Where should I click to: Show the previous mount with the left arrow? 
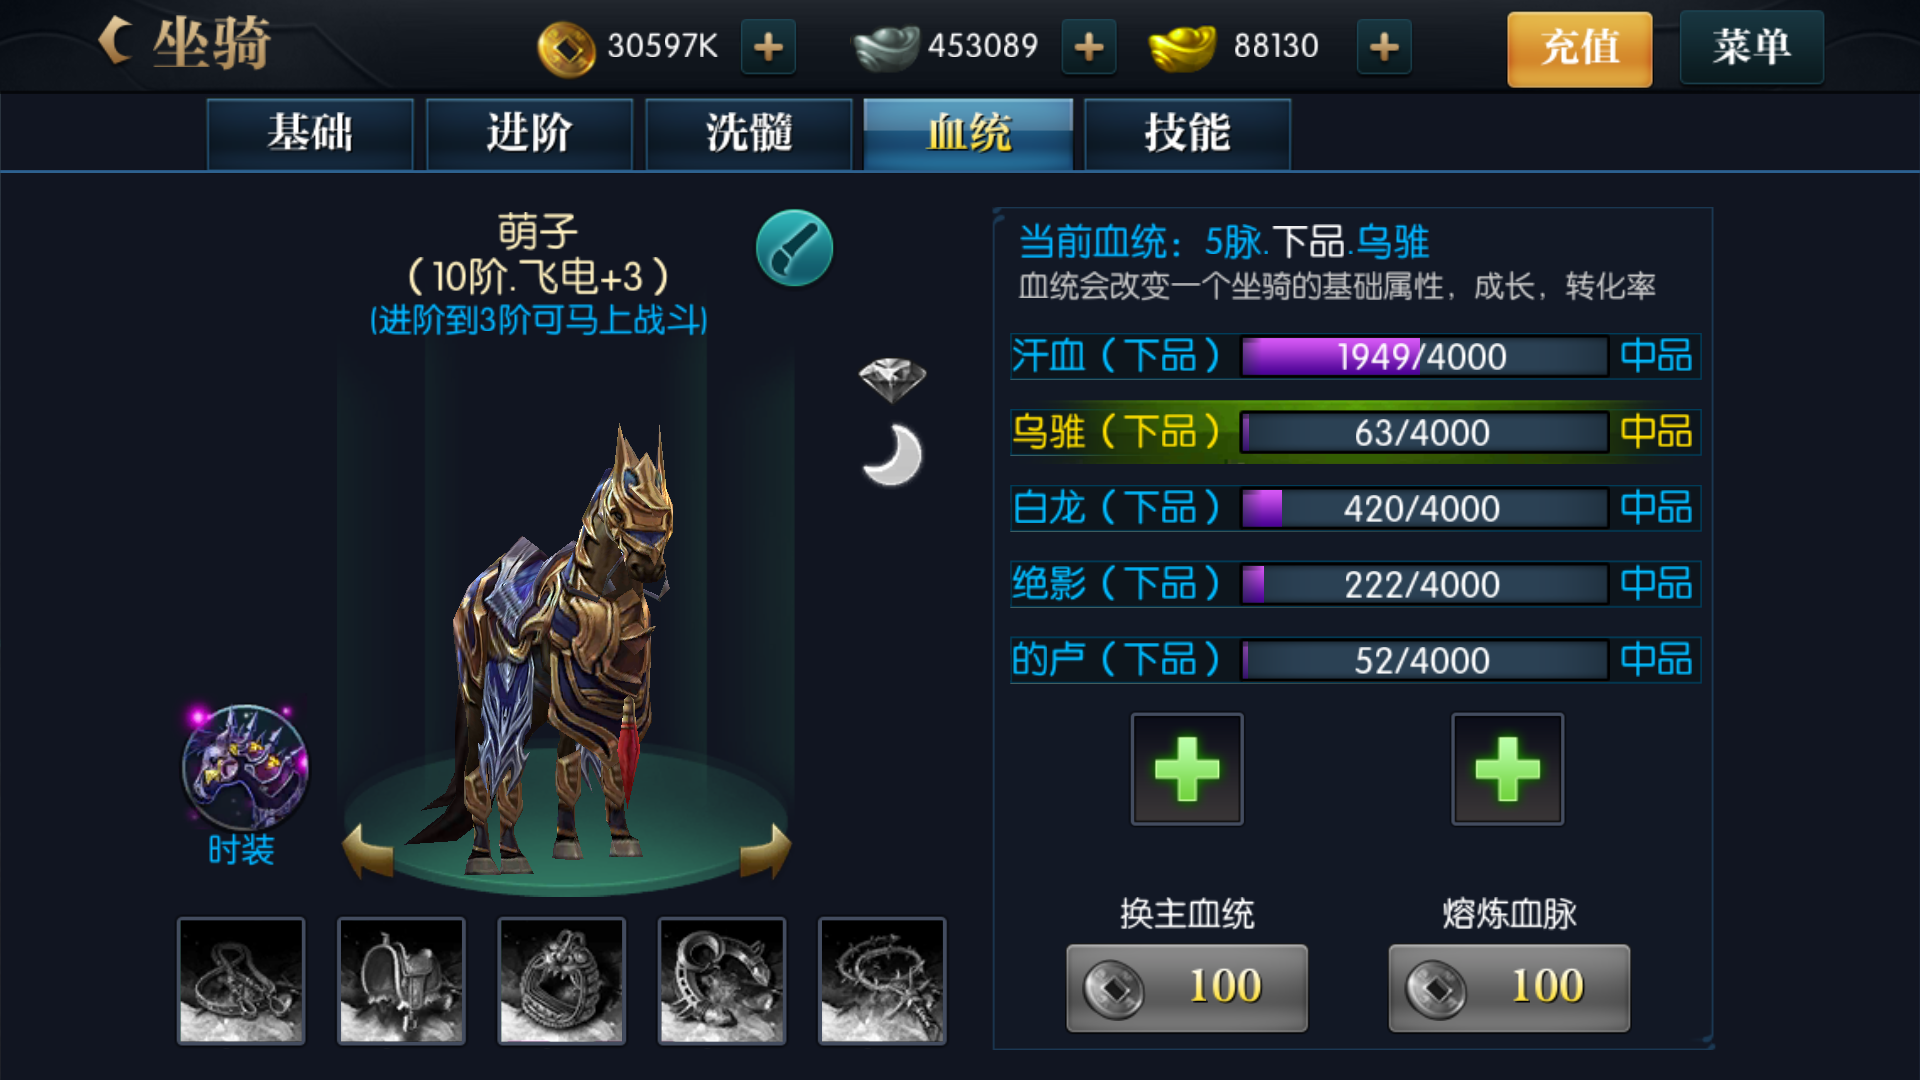[x=368, y=851]
